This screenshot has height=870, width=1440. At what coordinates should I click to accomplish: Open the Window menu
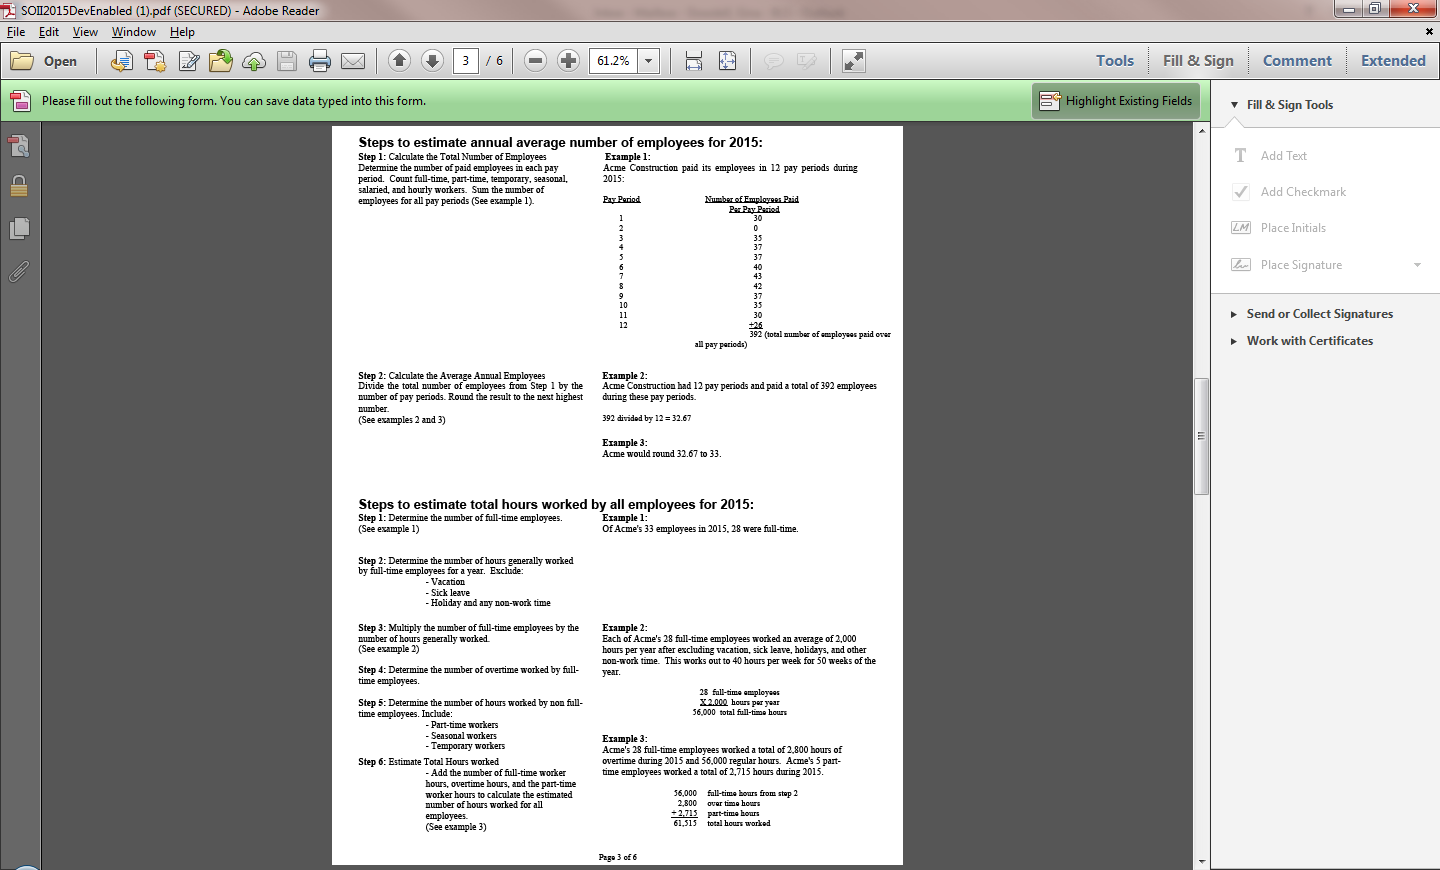coord(133,32)
